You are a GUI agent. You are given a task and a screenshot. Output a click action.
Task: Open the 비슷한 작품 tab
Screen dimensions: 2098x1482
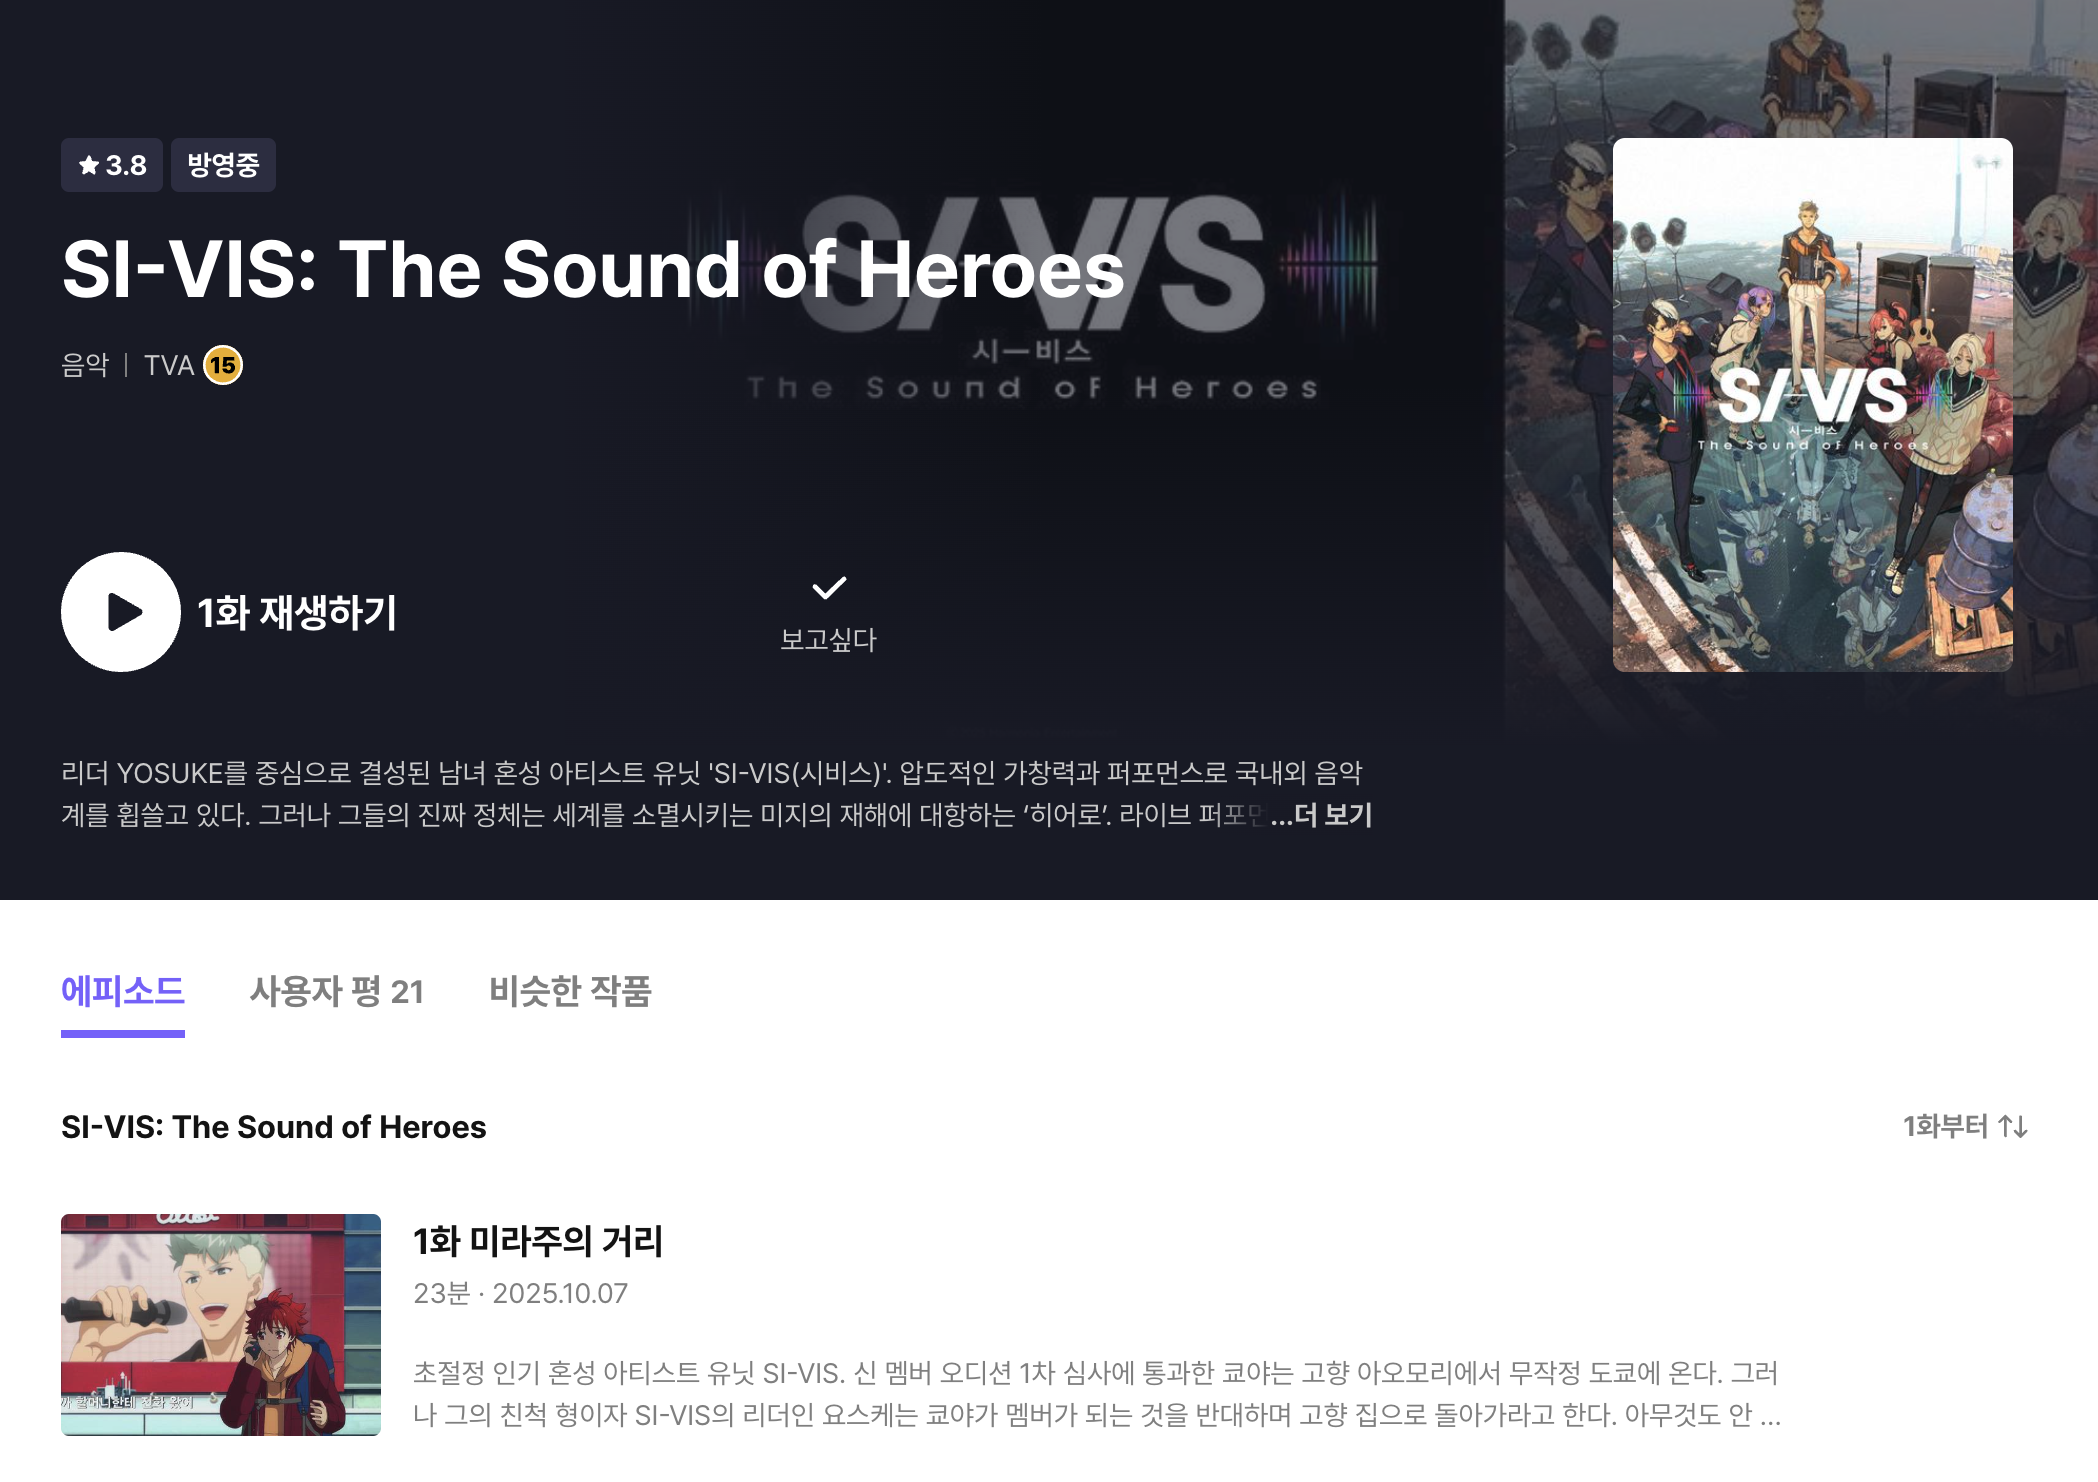point(570,991)
